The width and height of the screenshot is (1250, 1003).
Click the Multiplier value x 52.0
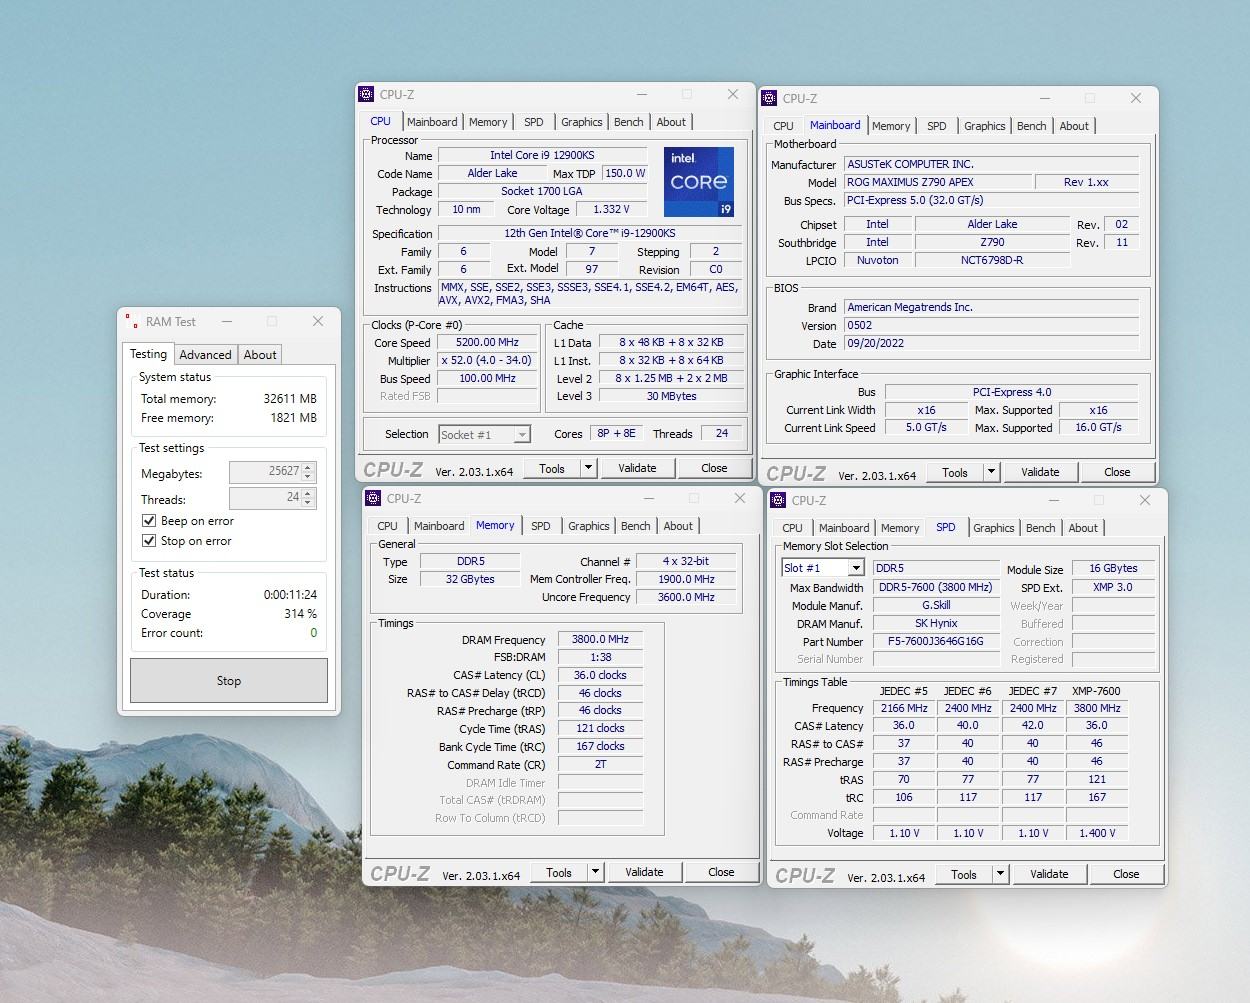pos(488,360)
